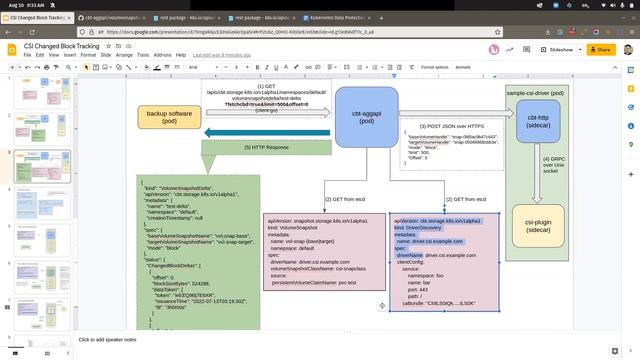Open the shape tool

pyautogui.click(x=119, y=67)
